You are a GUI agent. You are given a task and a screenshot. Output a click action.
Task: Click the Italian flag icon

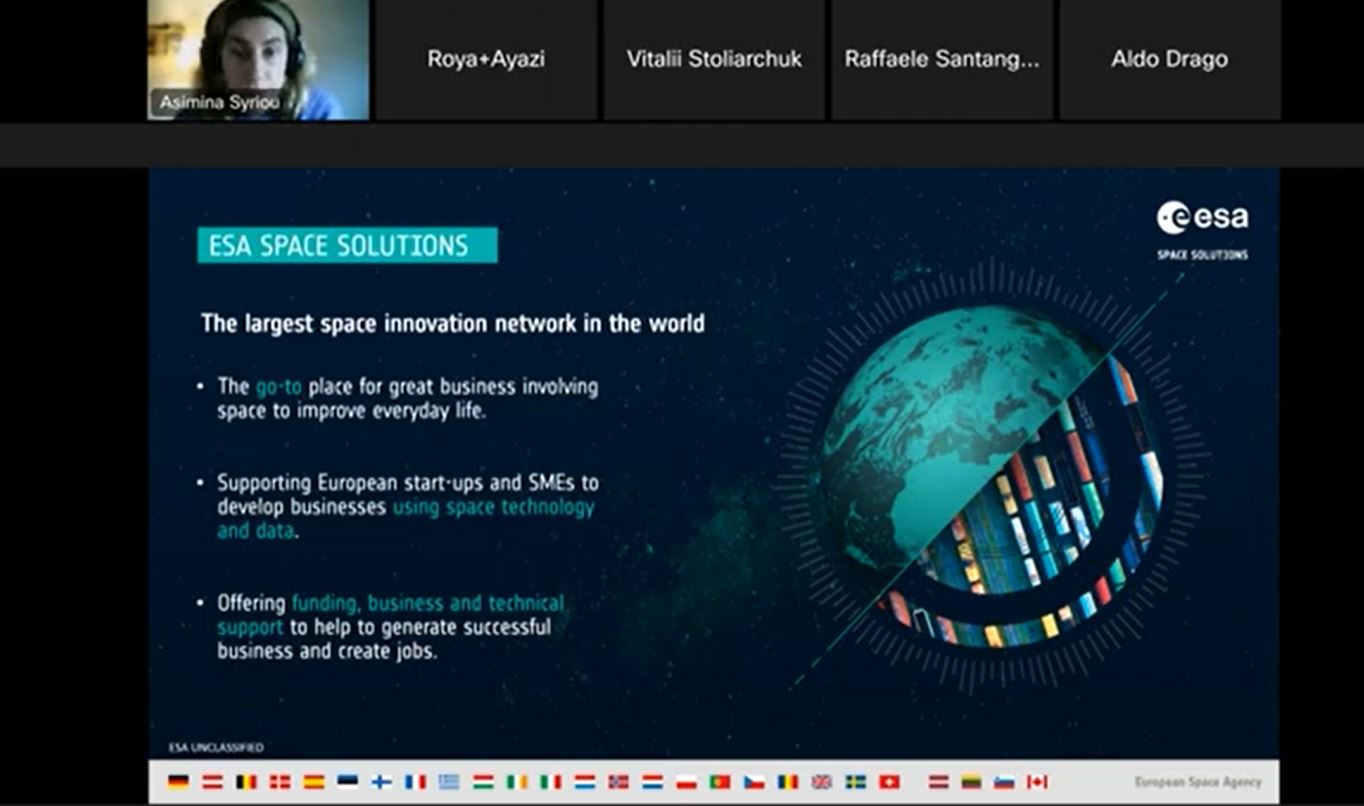550,782
